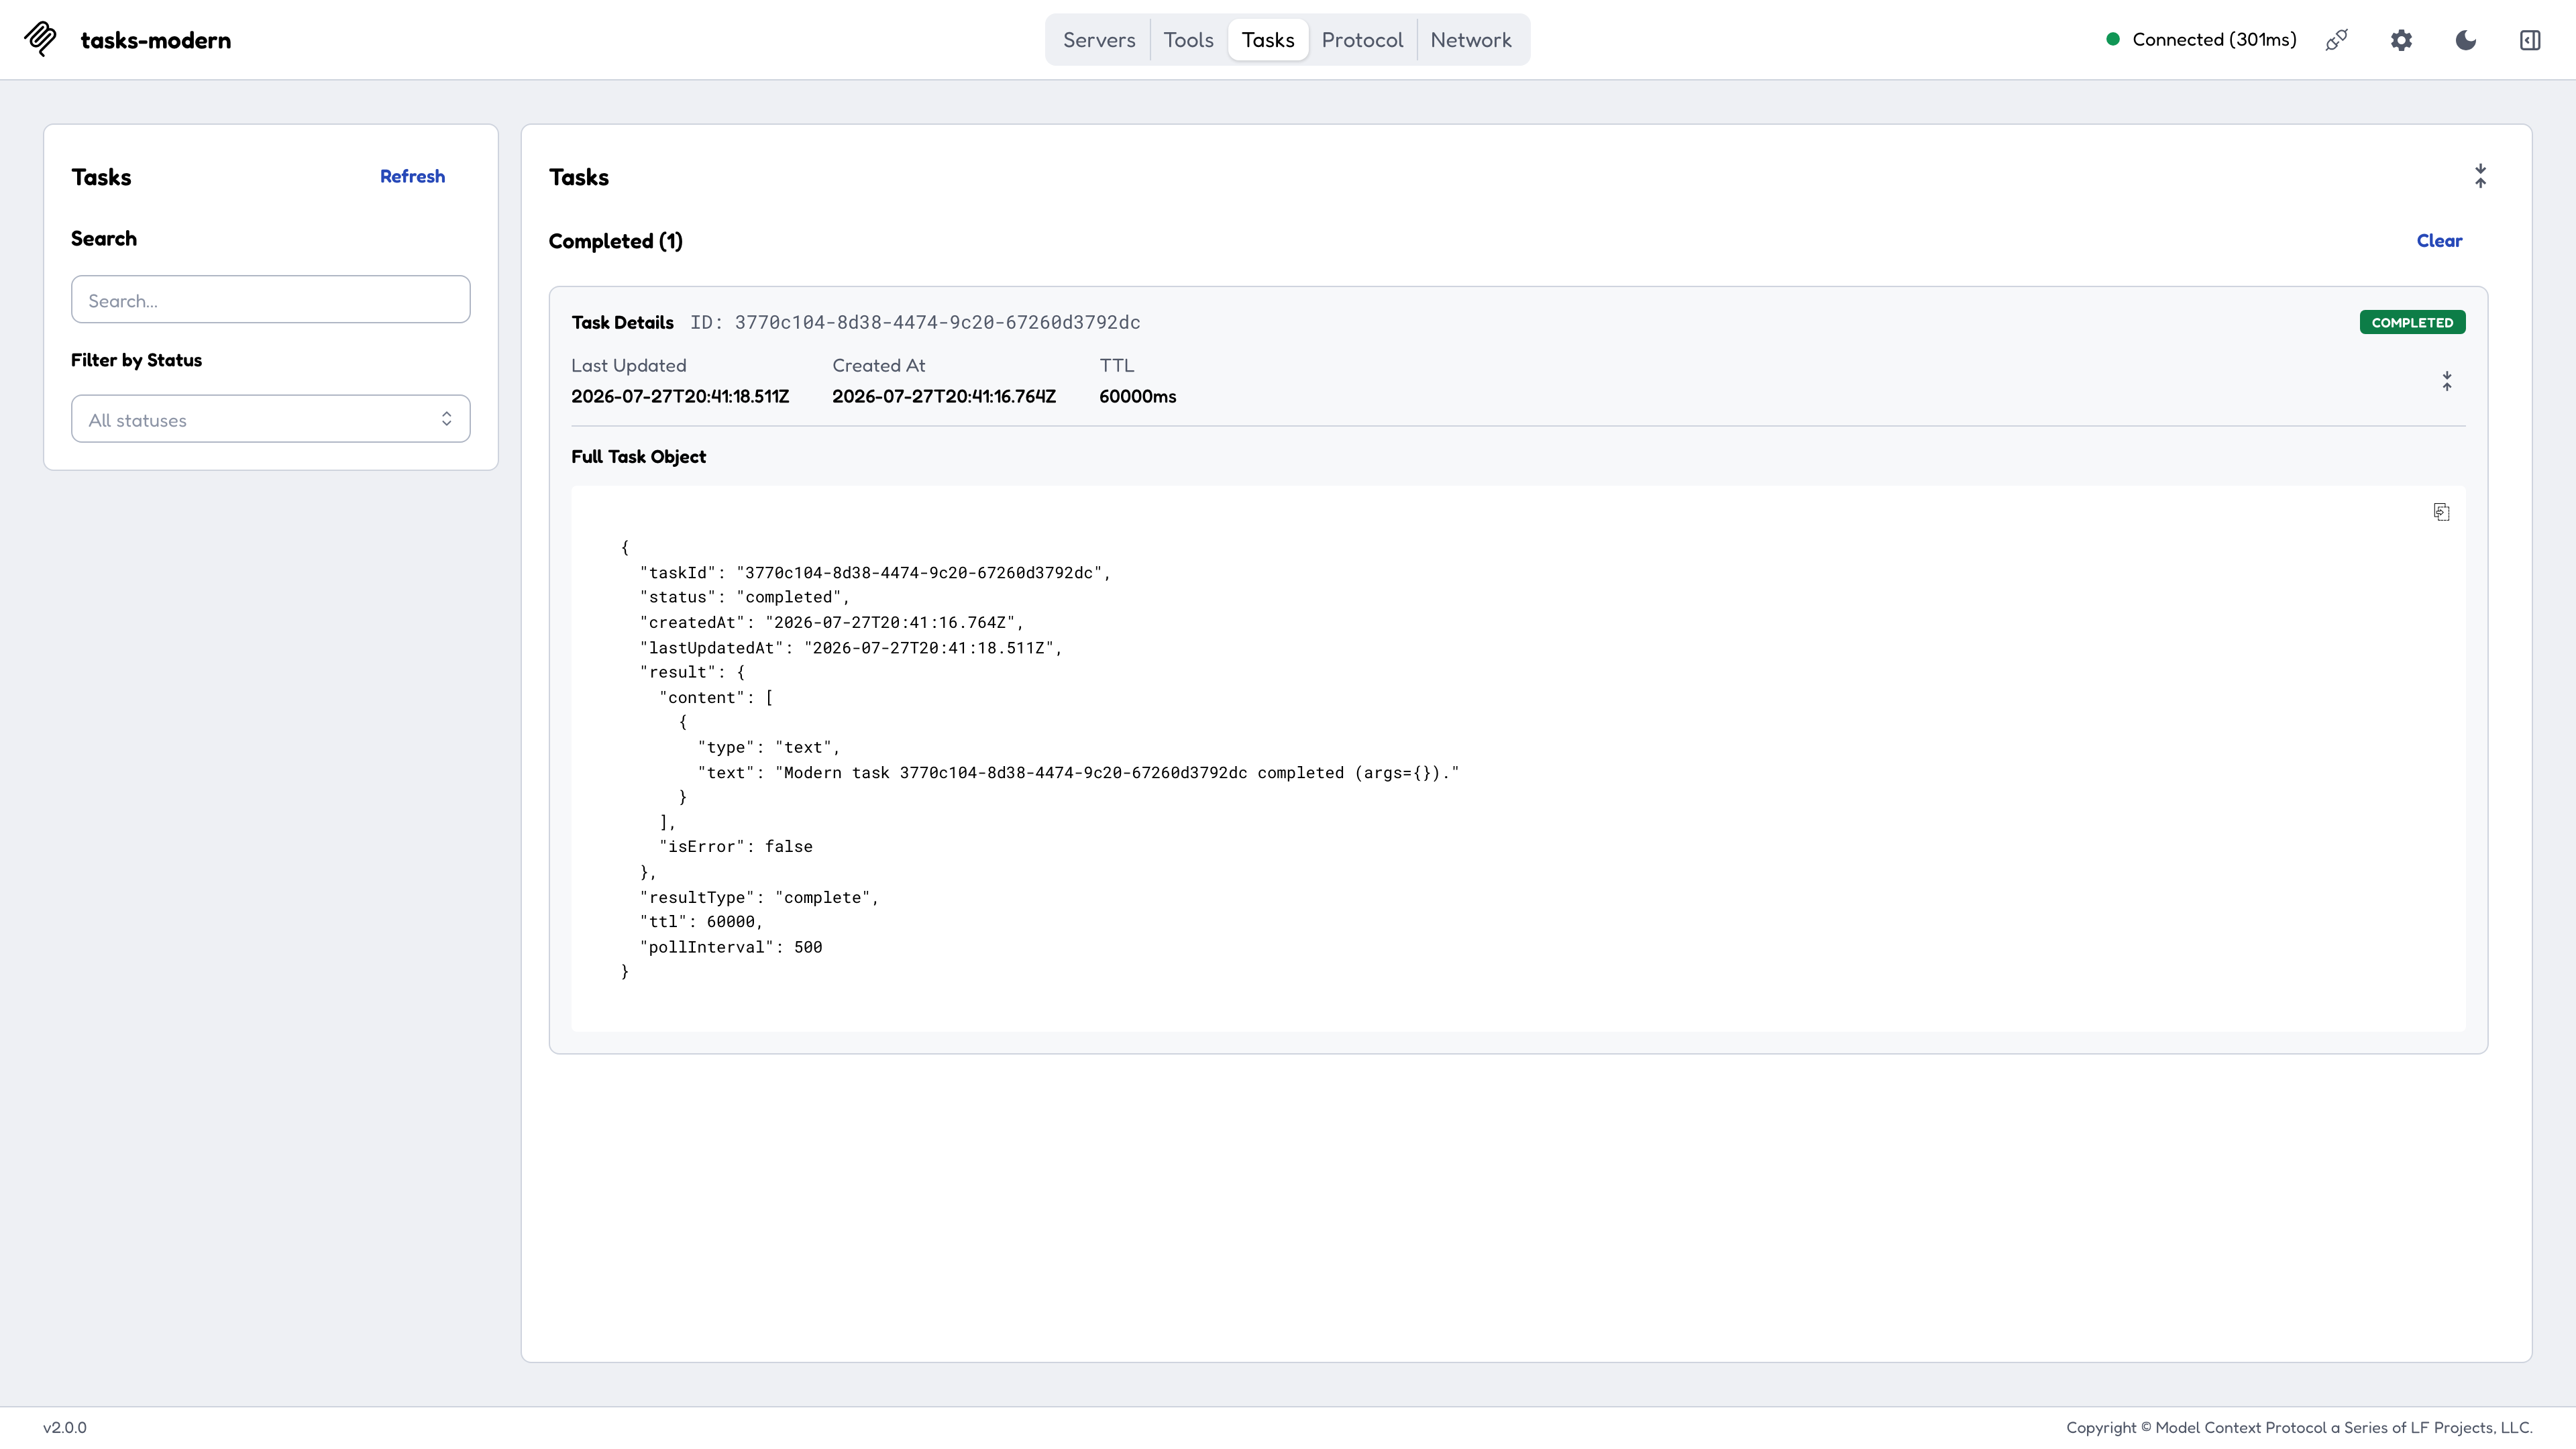
Task: Click the Connected (301ms) status text
Action: point(2214,40)
